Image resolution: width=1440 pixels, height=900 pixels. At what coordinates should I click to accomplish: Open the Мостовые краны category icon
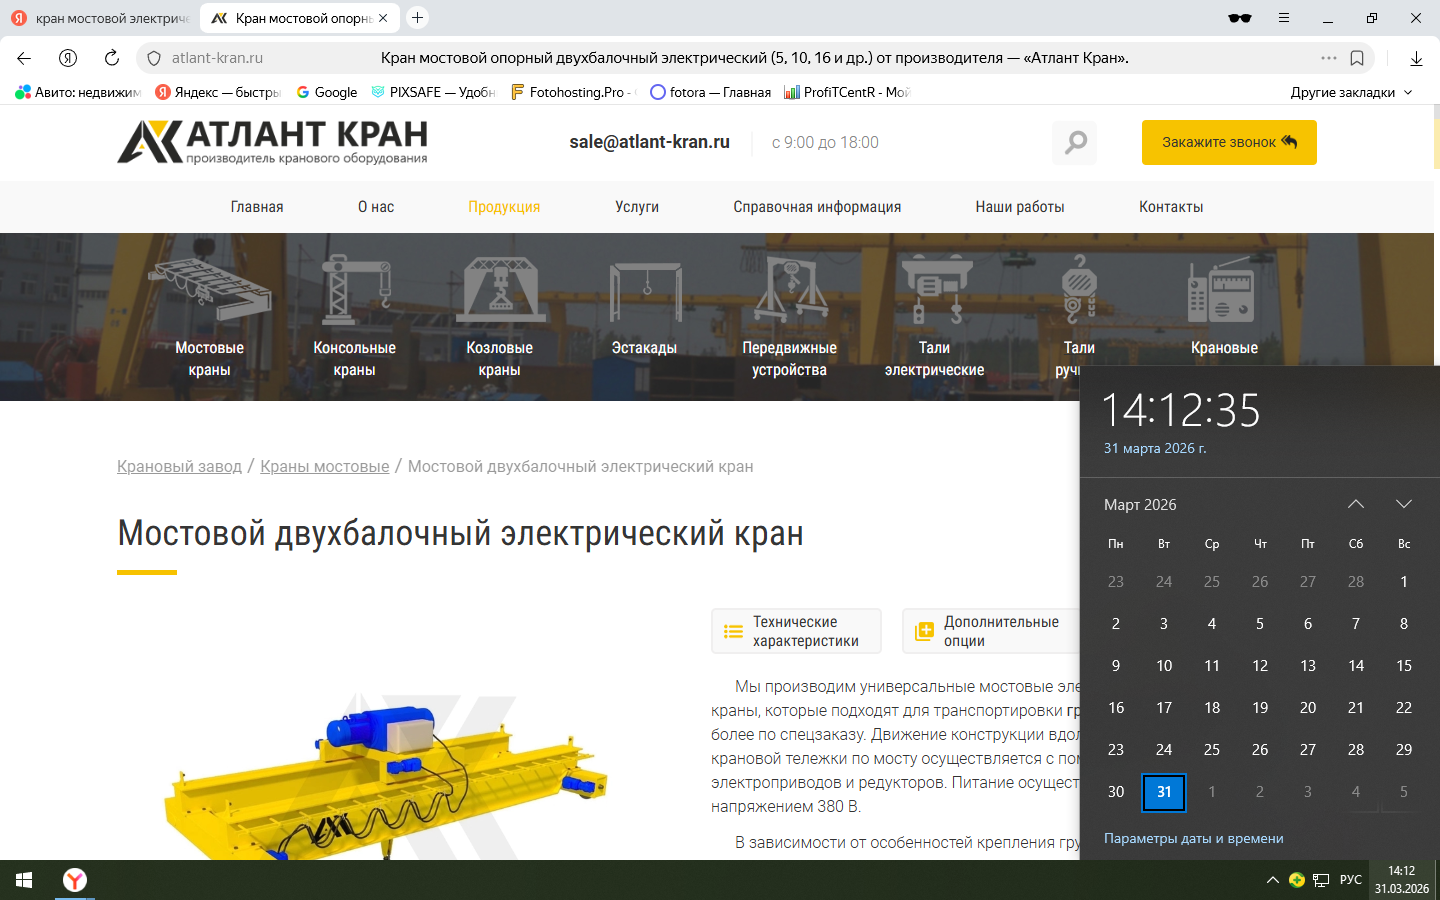click(x=209, y=290)
